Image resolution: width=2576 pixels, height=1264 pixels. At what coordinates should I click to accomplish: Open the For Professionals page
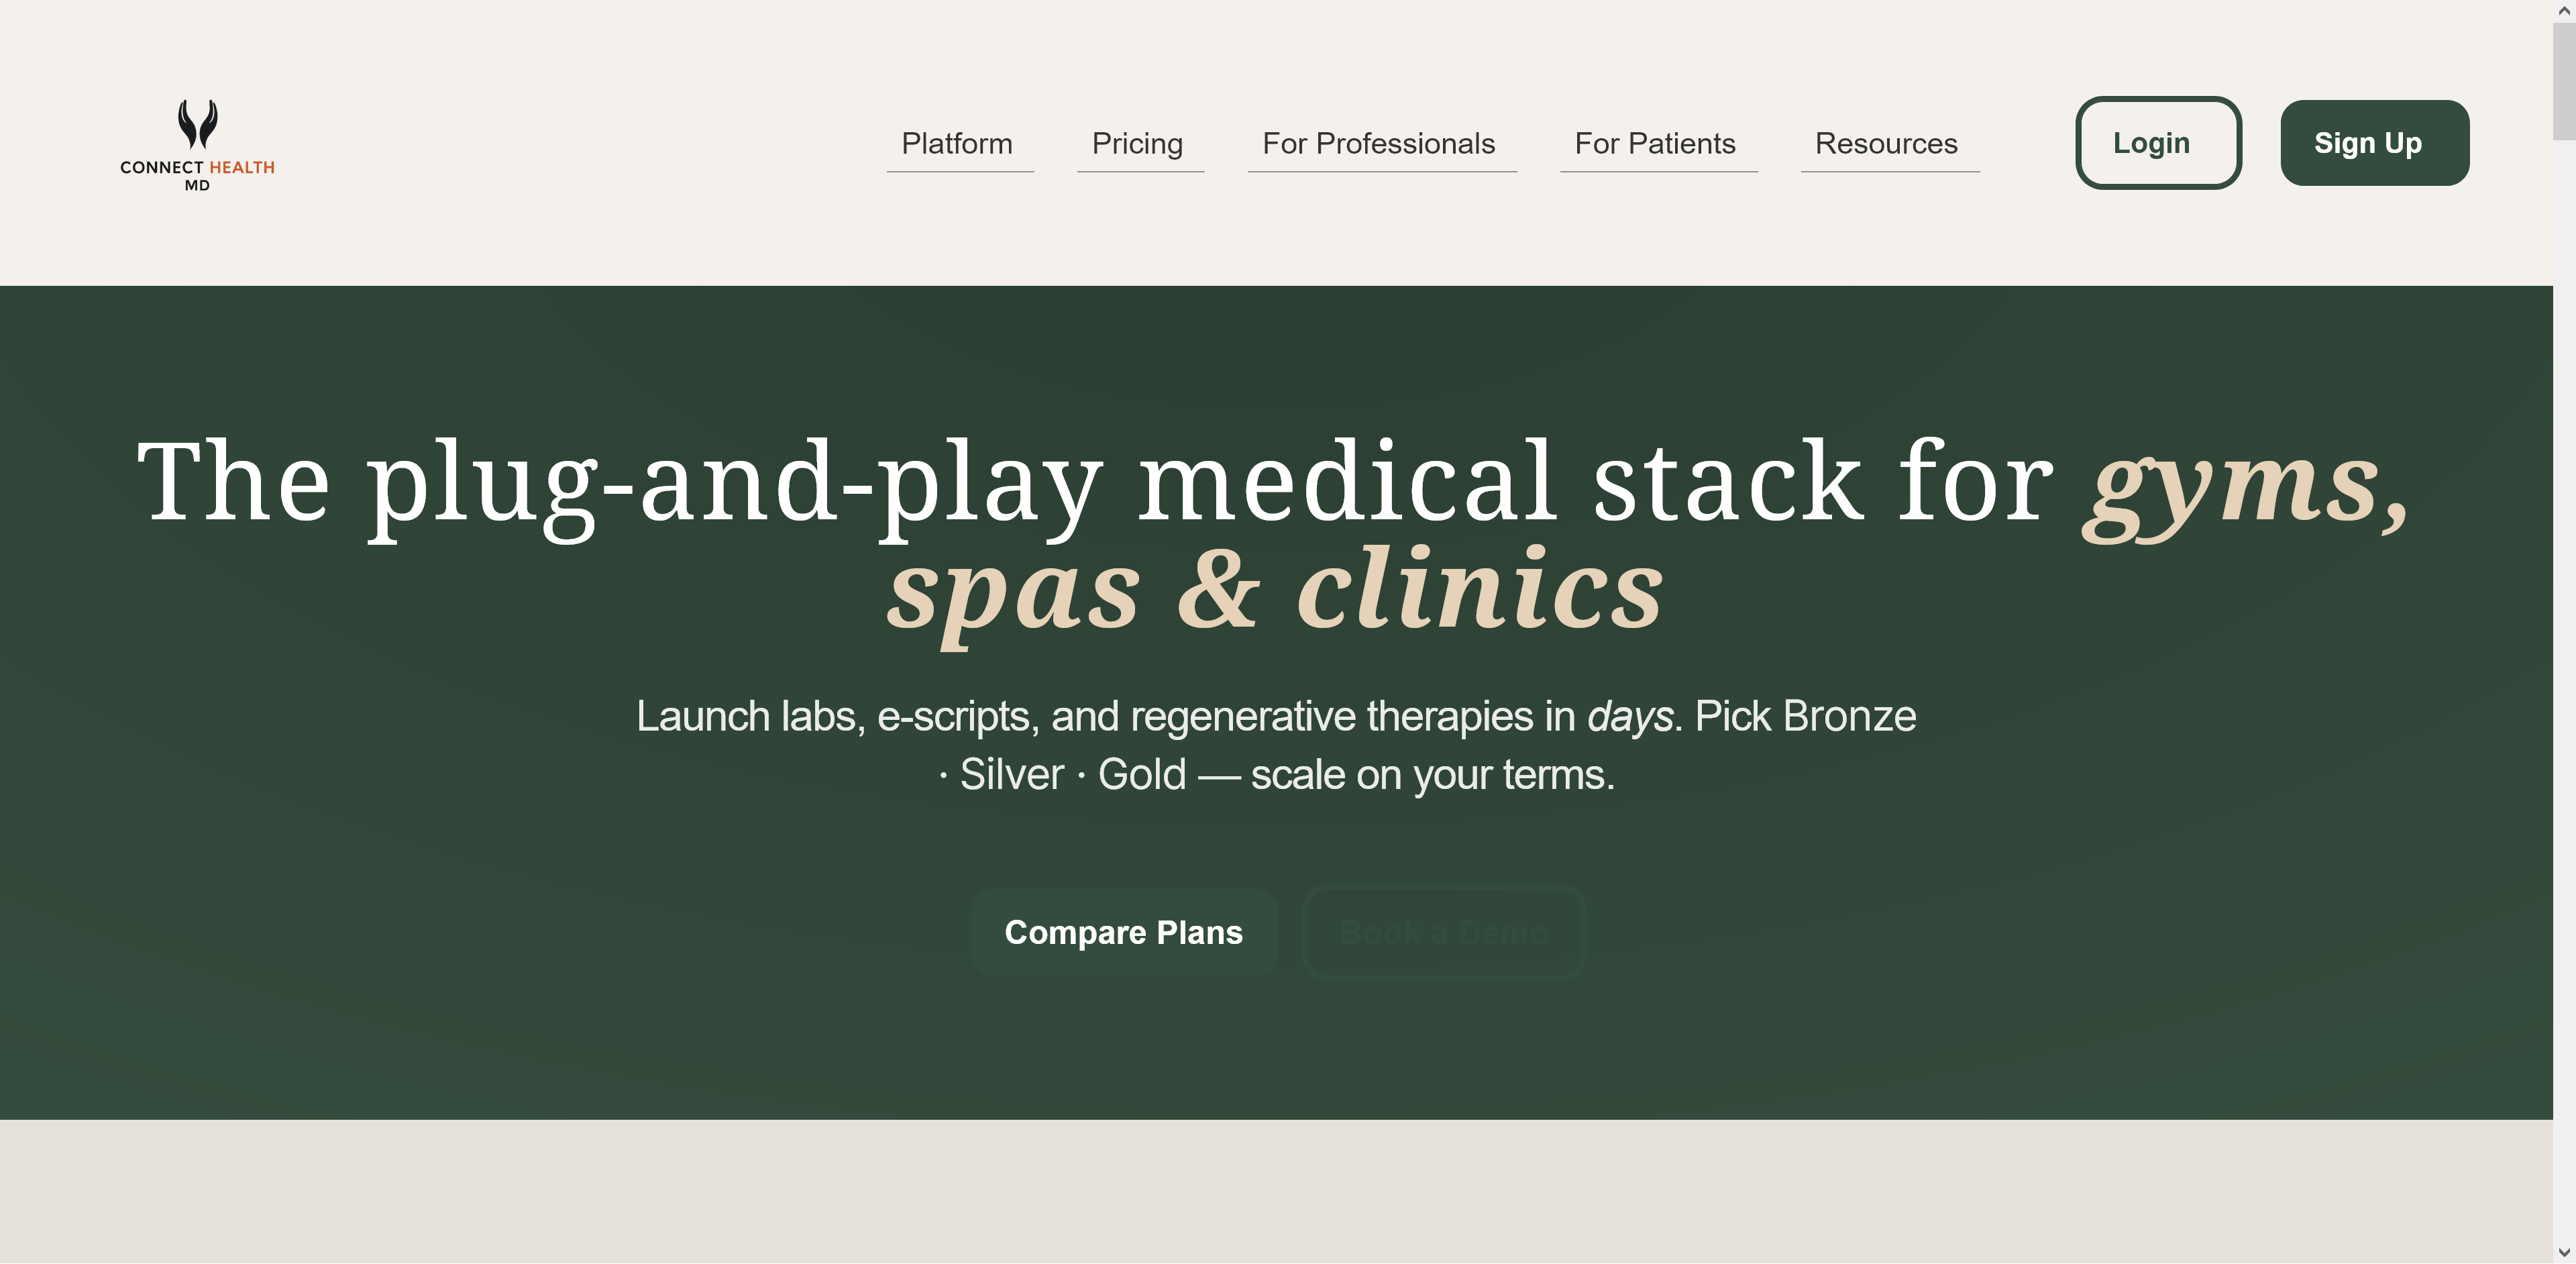point(1379,143)
